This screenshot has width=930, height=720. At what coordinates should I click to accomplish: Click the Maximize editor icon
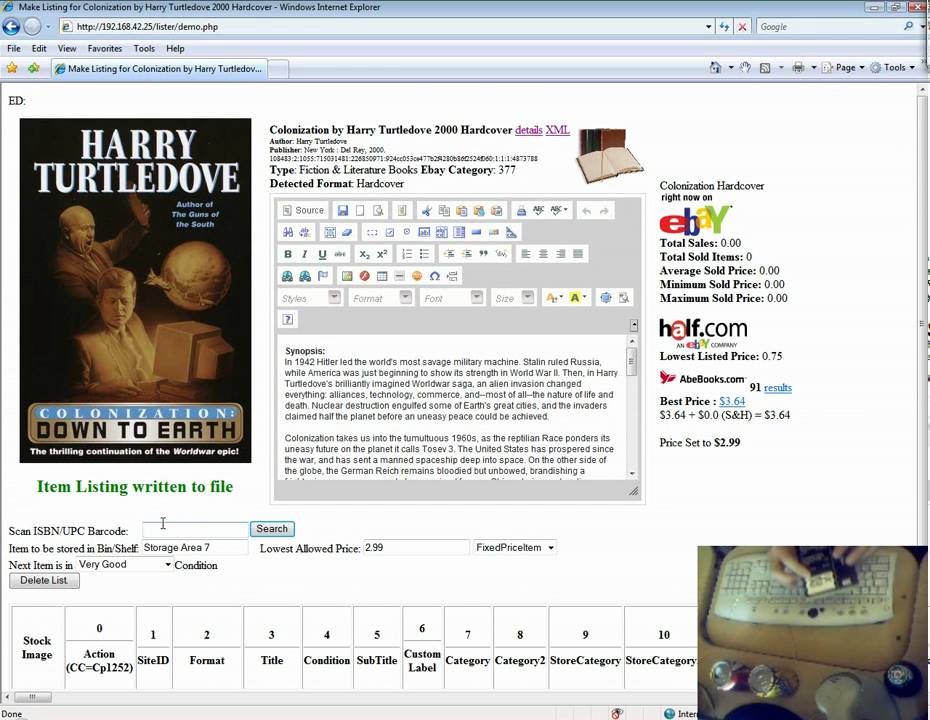(606, 298)
